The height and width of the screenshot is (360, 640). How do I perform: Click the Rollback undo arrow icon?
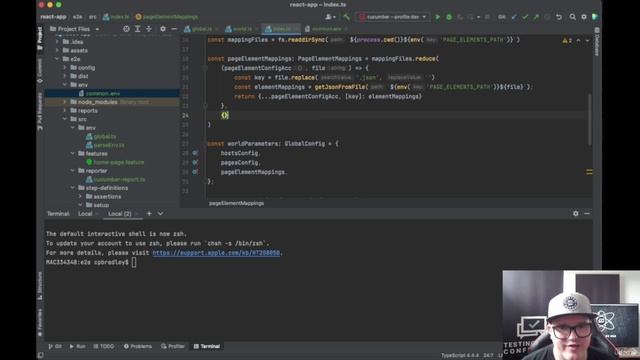pyautogui.click(x=559, y=17)
